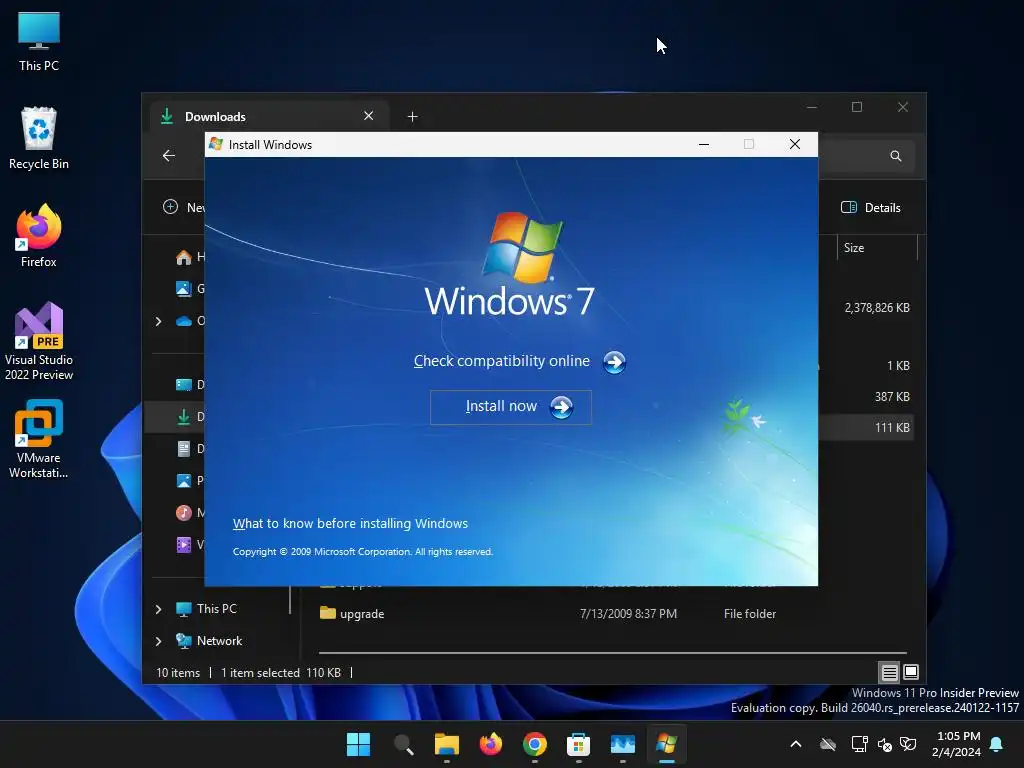Expand the OneDrive cloud tree node
1024x768 pixels.
pyautogui.click(x=158, y=321)
